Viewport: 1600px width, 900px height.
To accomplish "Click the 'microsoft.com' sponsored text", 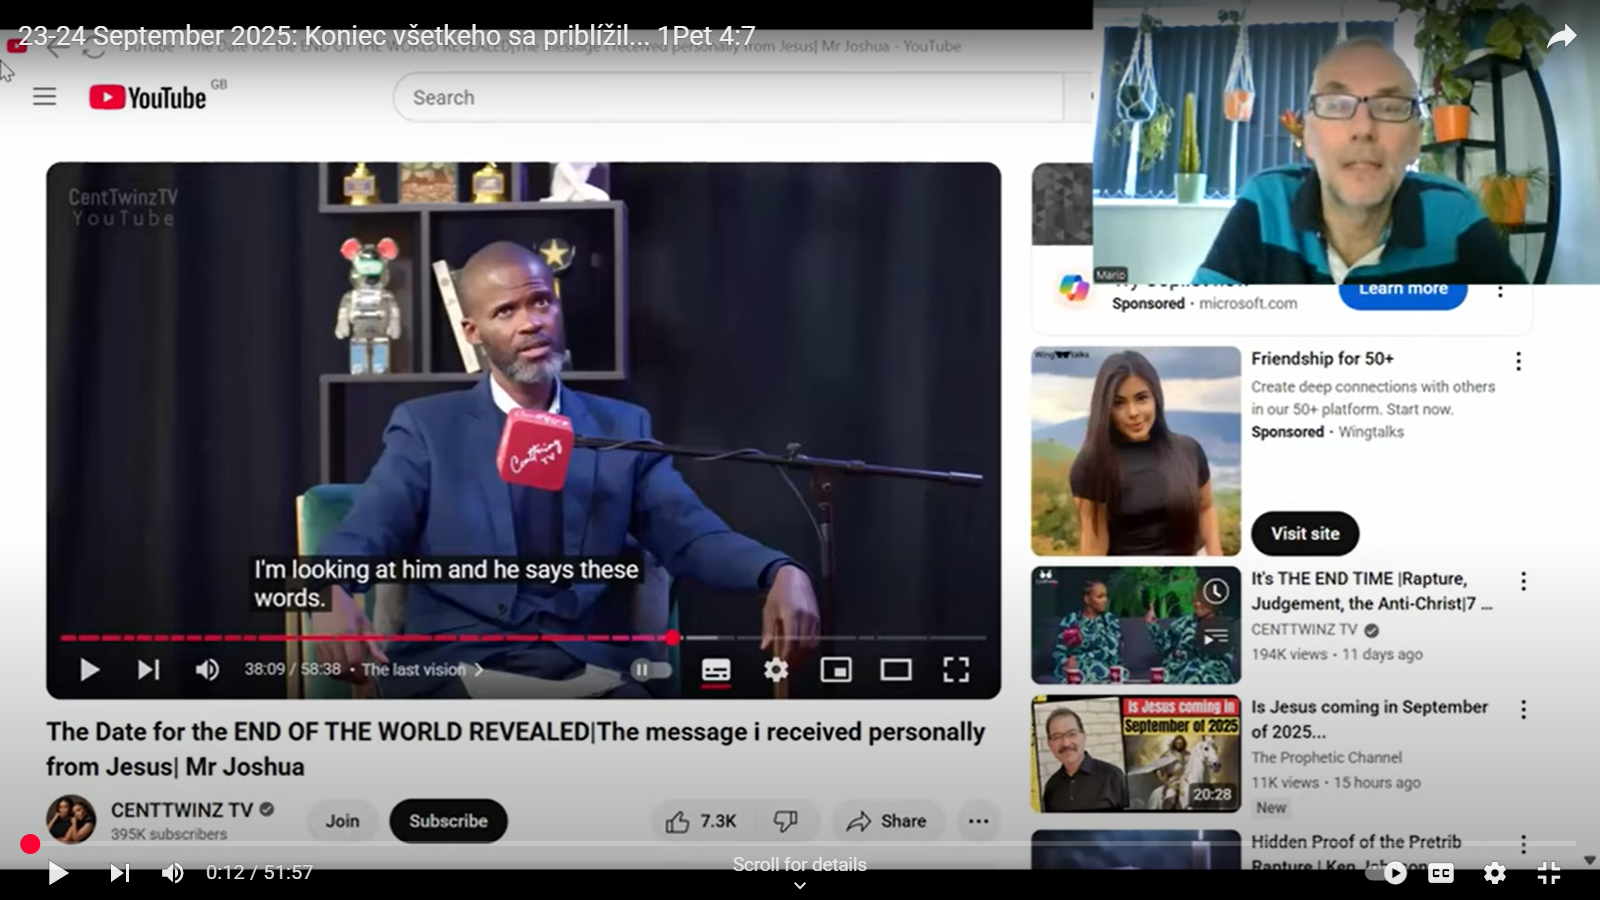I will [x=1248, y=303].
